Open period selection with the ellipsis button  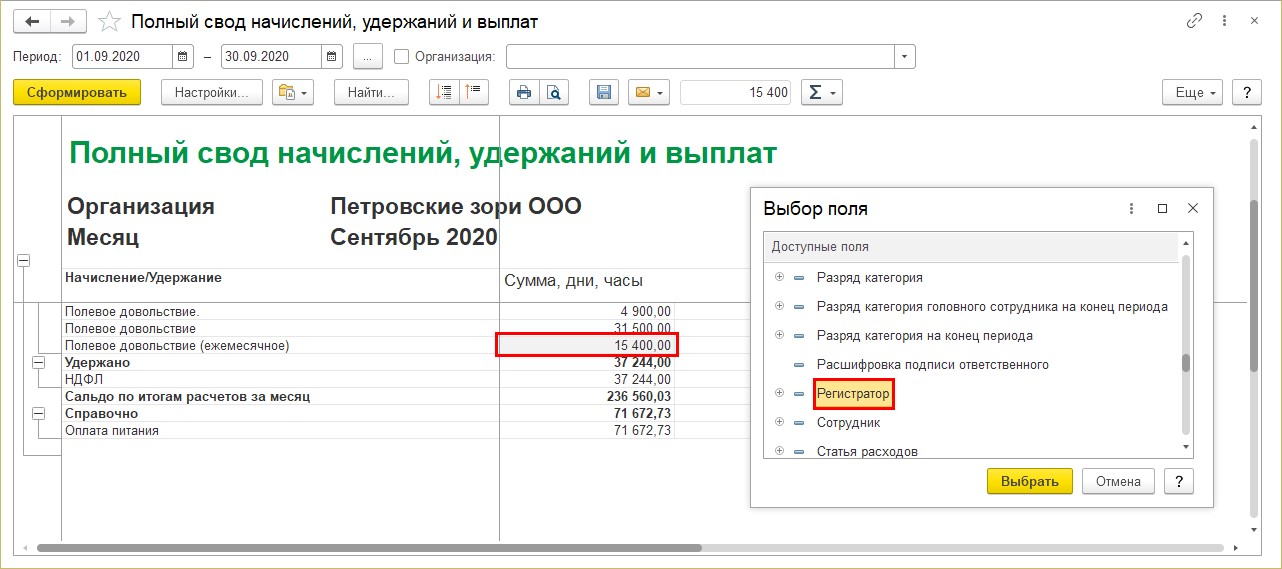pos(368,56)
